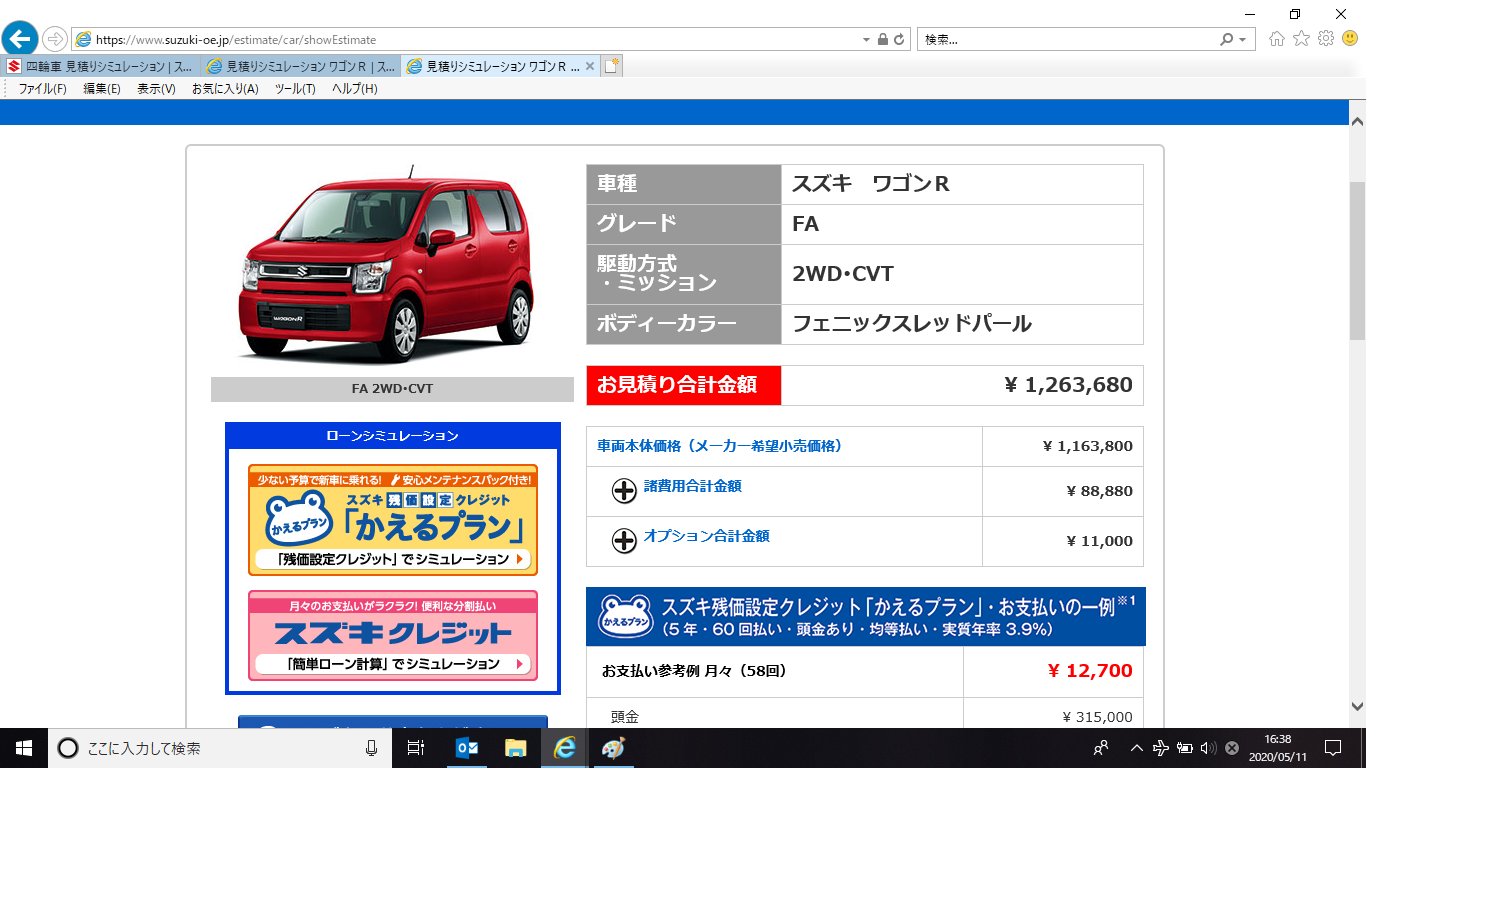Click the vertical scrollbar thumb
Viewport: 1496px width, 908px height.
(x=1357, y=261)
